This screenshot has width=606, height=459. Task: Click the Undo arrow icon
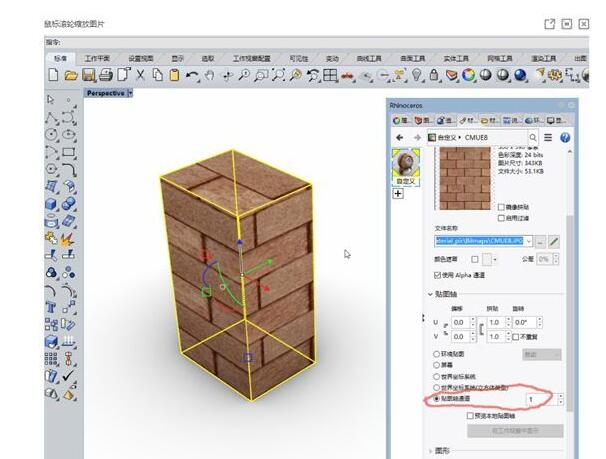click(192, 75)
